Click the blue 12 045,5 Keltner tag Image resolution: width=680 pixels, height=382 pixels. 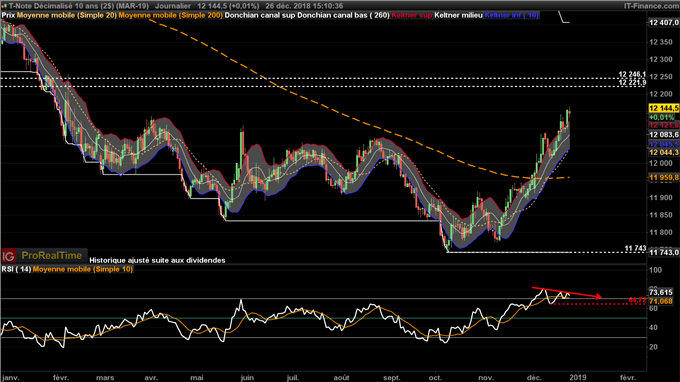(664, 144)
